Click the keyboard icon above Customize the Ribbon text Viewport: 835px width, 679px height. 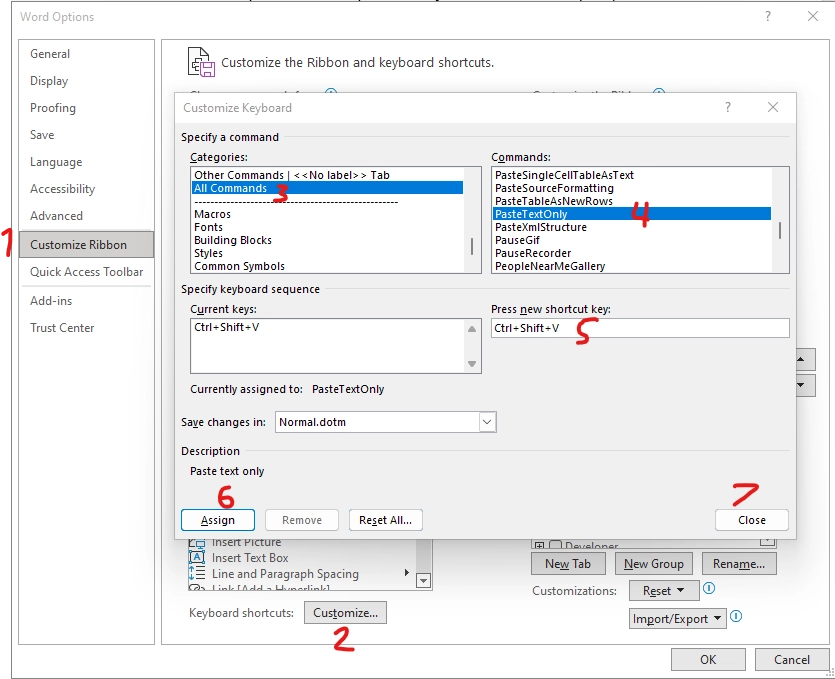click(200, 62)
